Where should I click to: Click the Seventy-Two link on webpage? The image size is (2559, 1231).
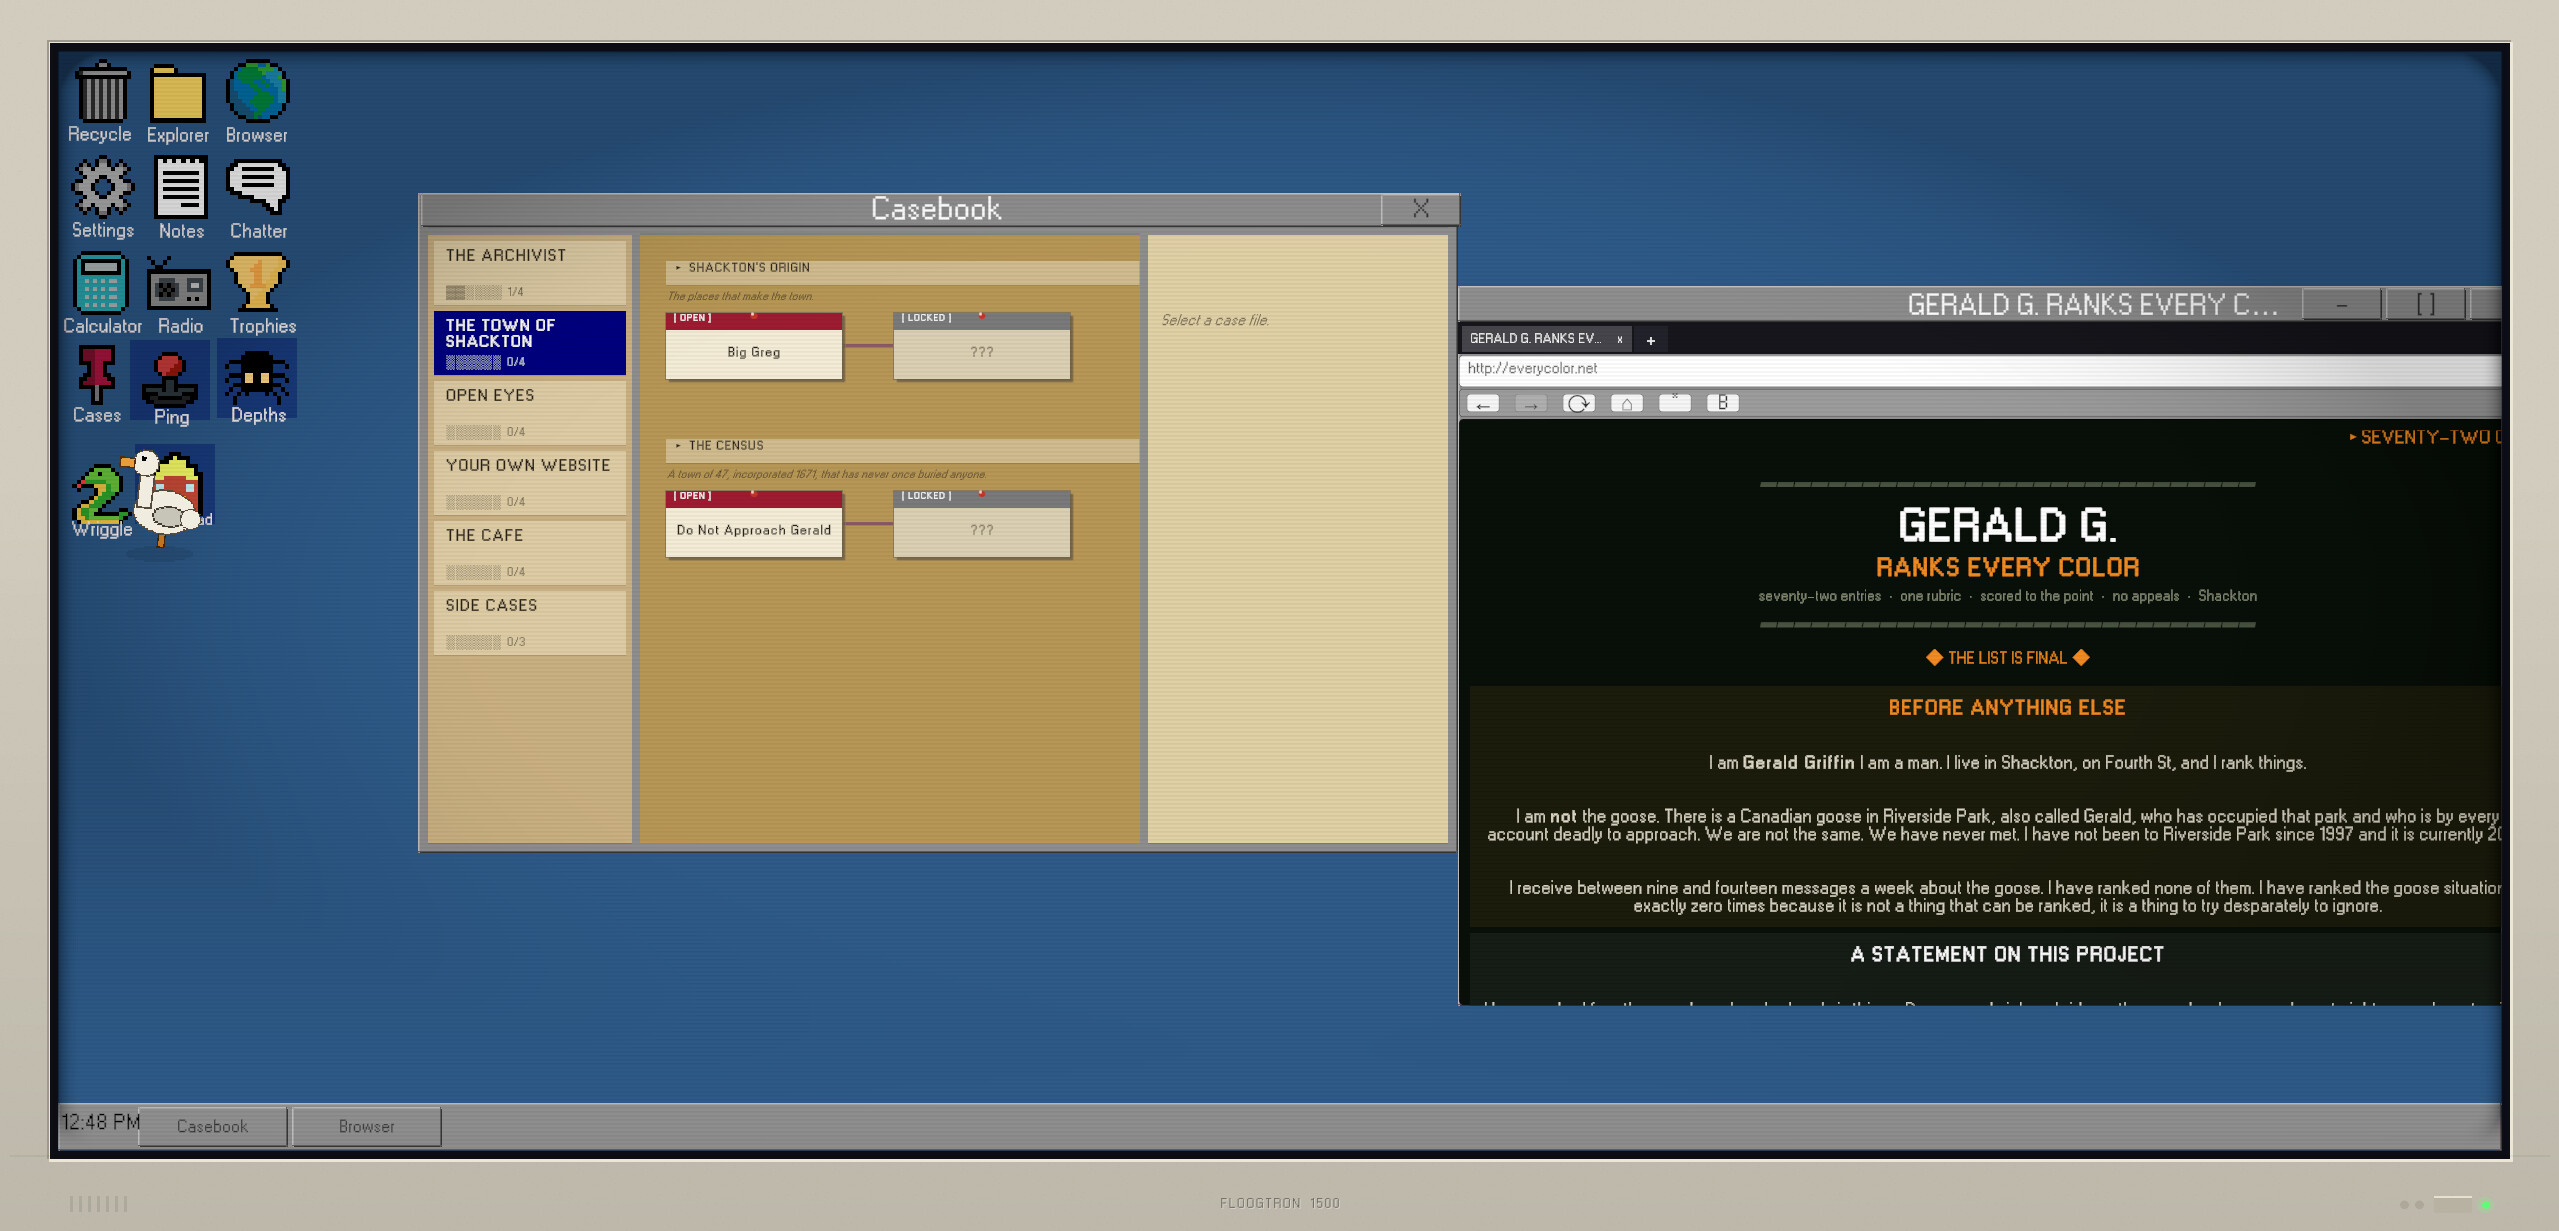point(2423,437)
